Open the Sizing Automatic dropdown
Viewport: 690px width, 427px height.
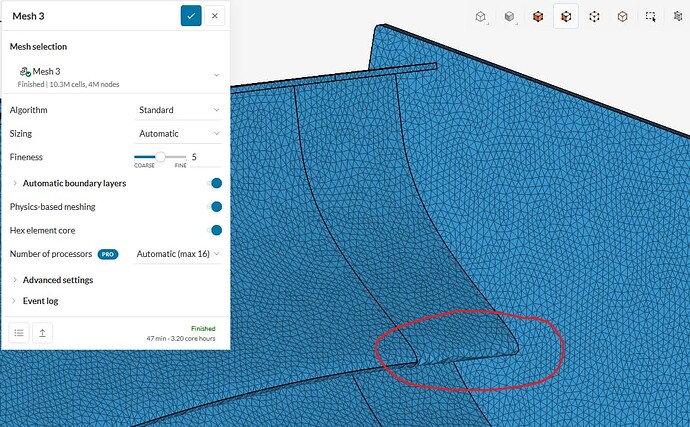(178, 133)
